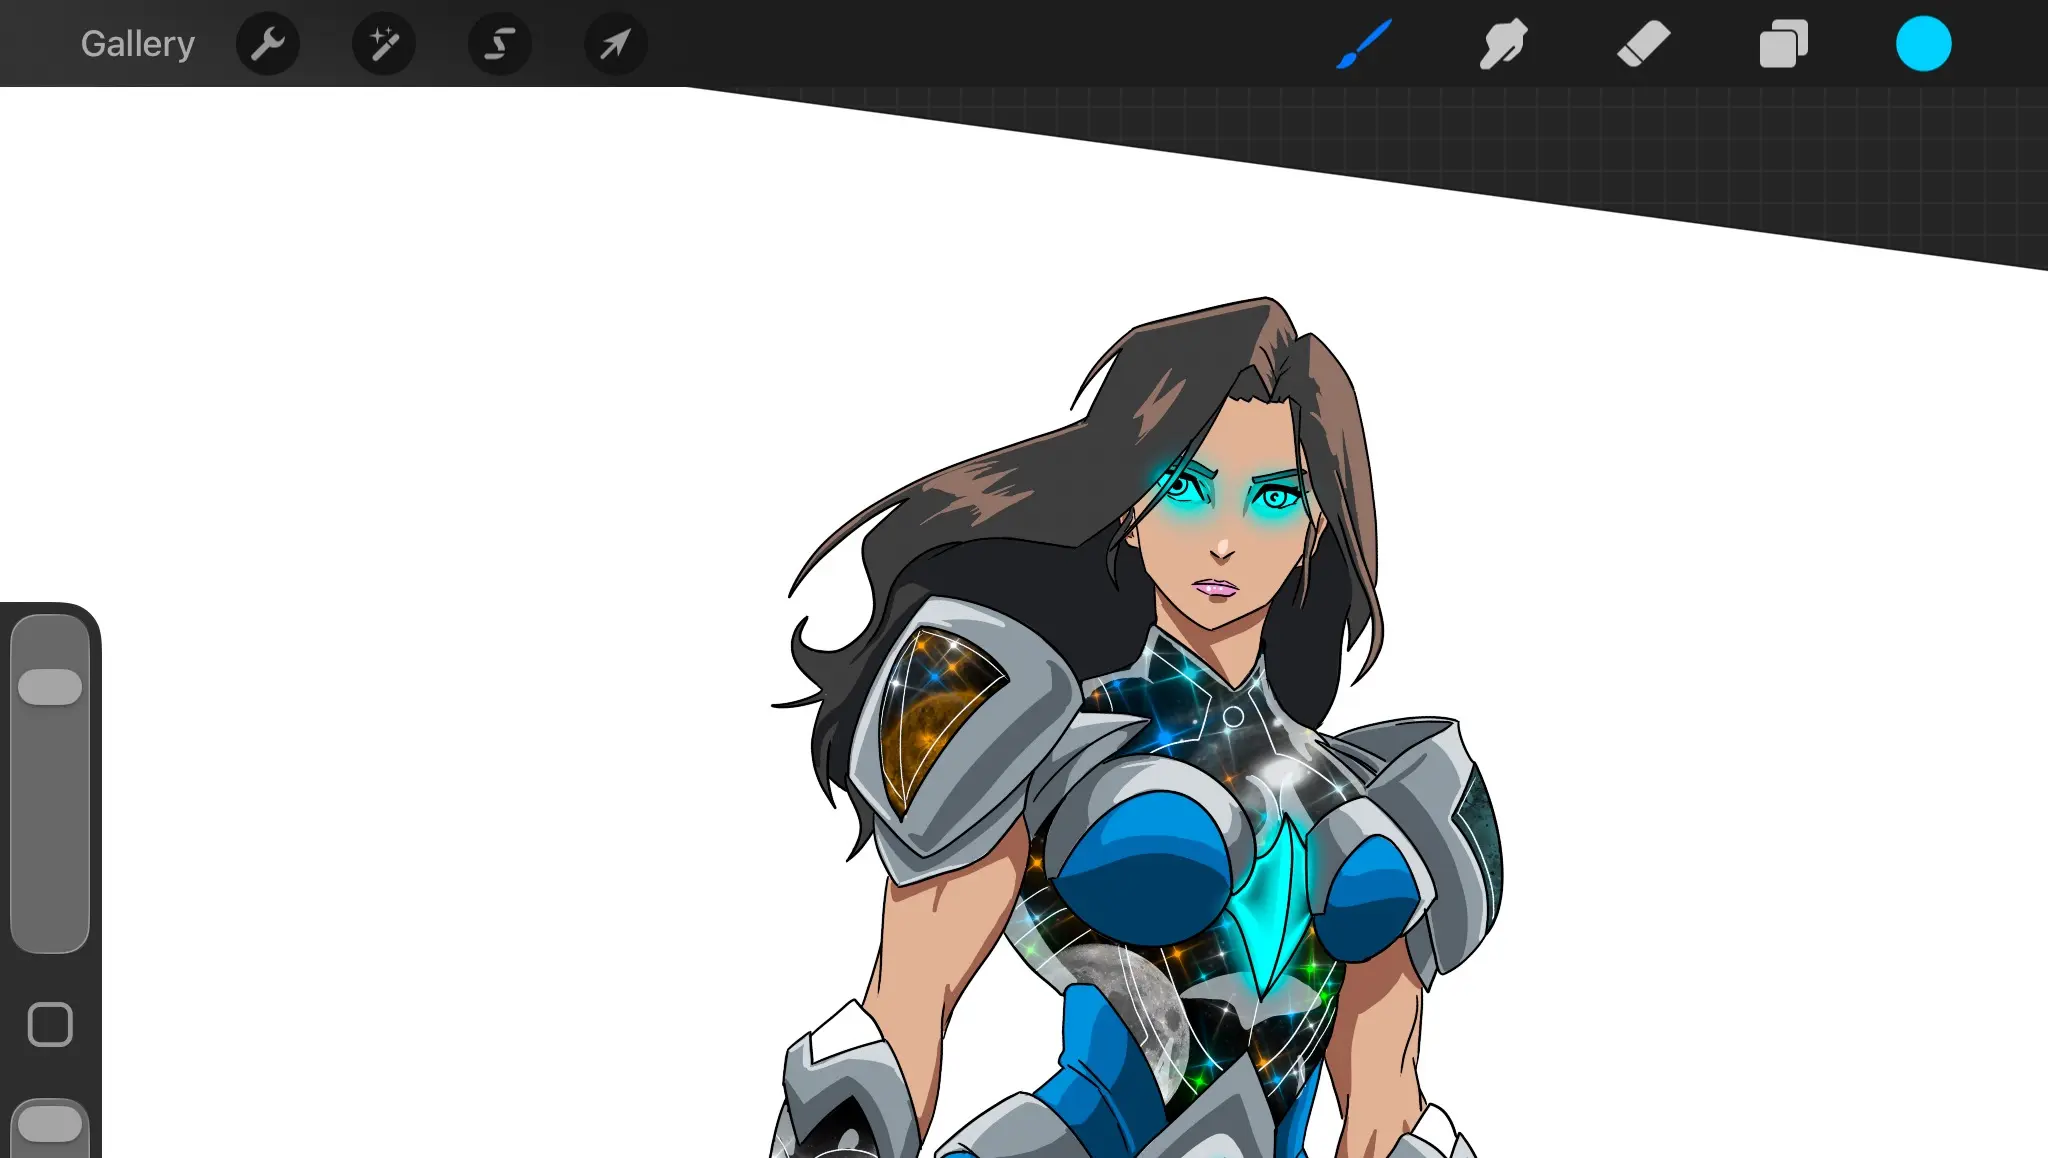Tap the lower sidebar opacity handle
Viewport: 2048px width, 1158px height.
pos(50,1122)
